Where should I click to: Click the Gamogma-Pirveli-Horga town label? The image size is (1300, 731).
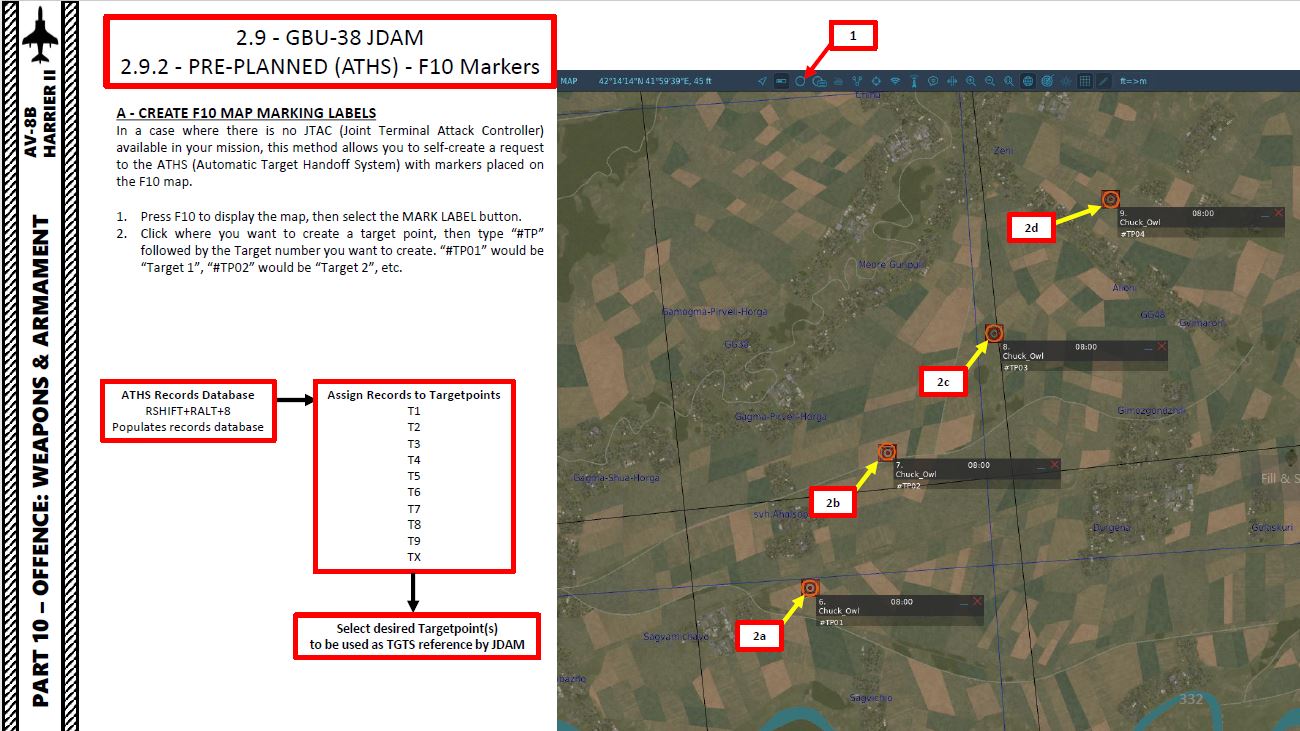point(714,311)
